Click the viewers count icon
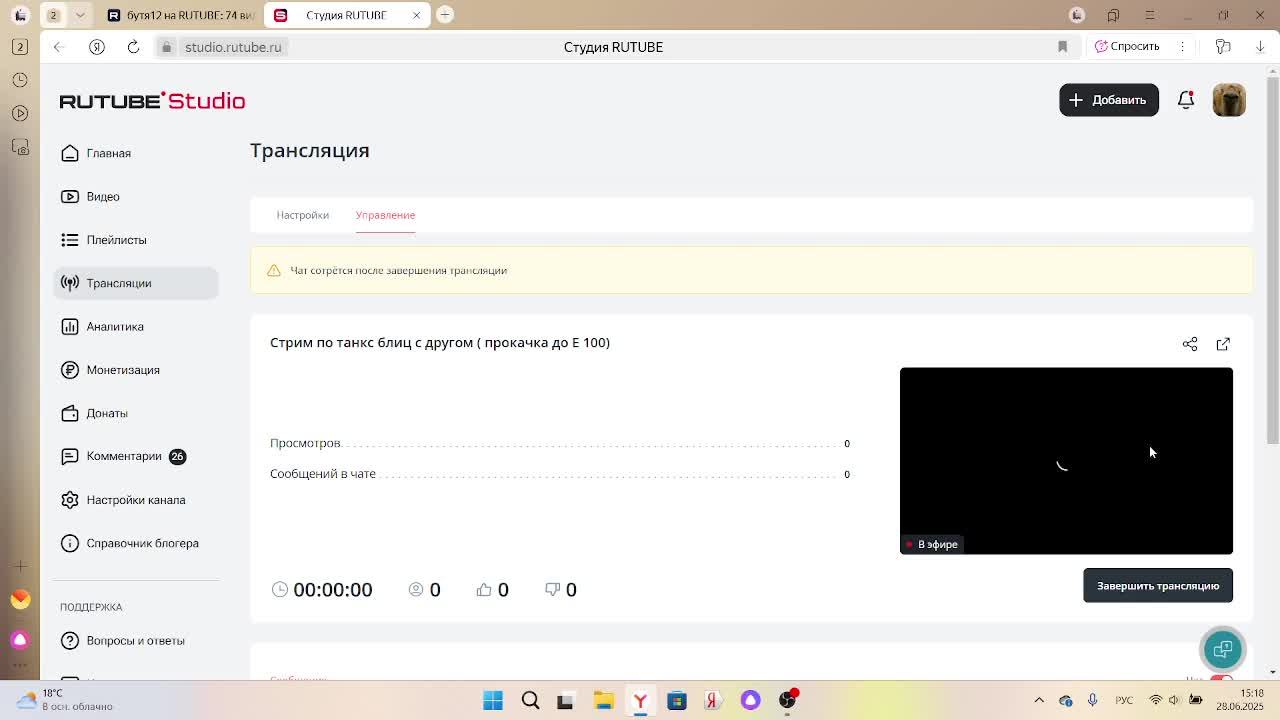This screenshot has width=1280, height=720. [416, 590]
